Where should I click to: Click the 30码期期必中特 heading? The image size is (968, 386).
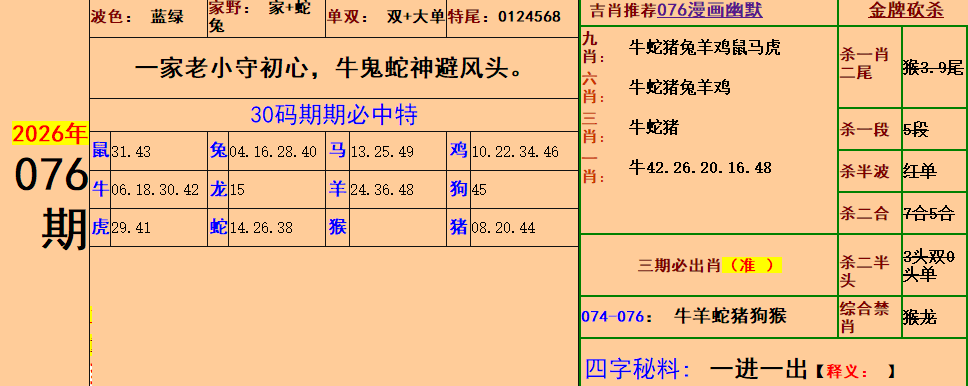point(334,115)
